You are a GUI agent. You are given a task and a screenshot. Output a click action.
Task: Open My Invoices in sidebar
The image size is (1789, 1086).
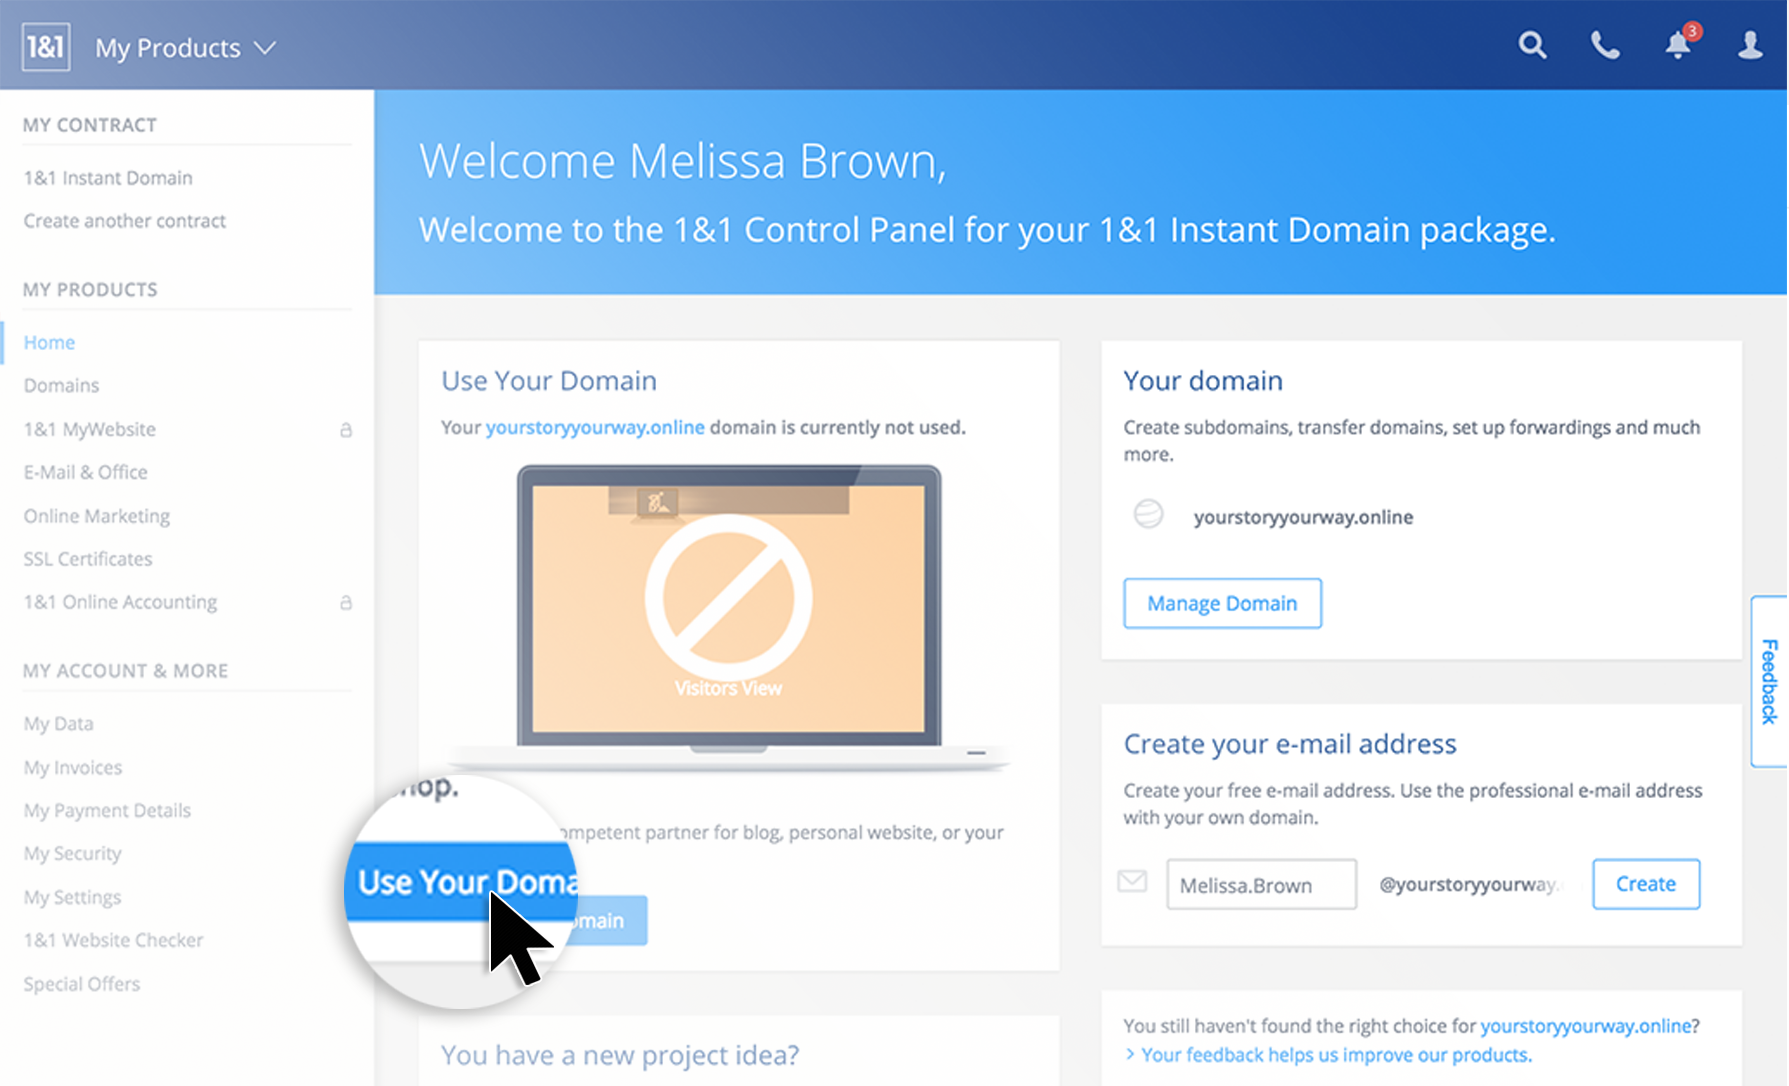[x=73, y=768]
